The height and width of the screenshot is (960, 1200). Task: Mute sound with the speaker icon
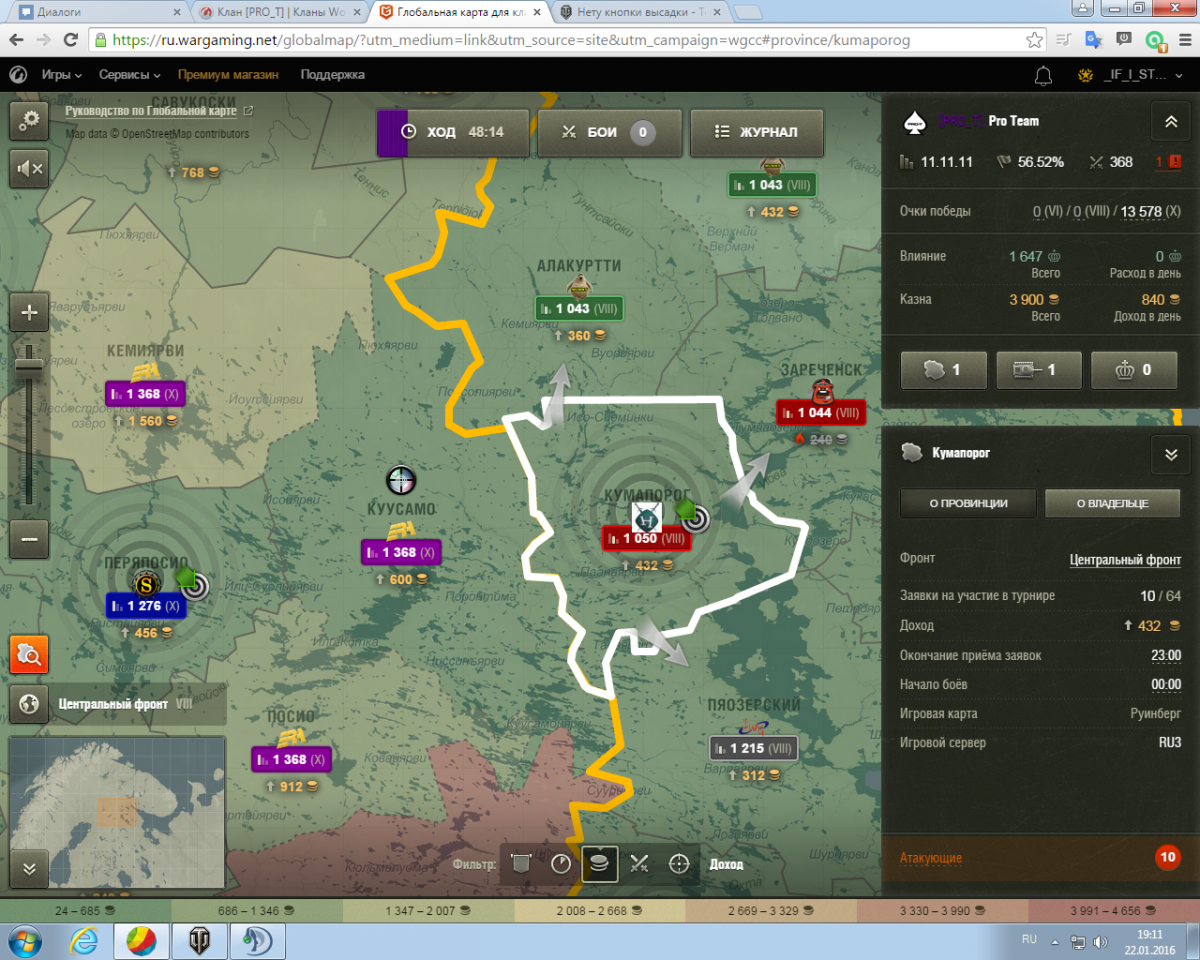coord(29,169)
